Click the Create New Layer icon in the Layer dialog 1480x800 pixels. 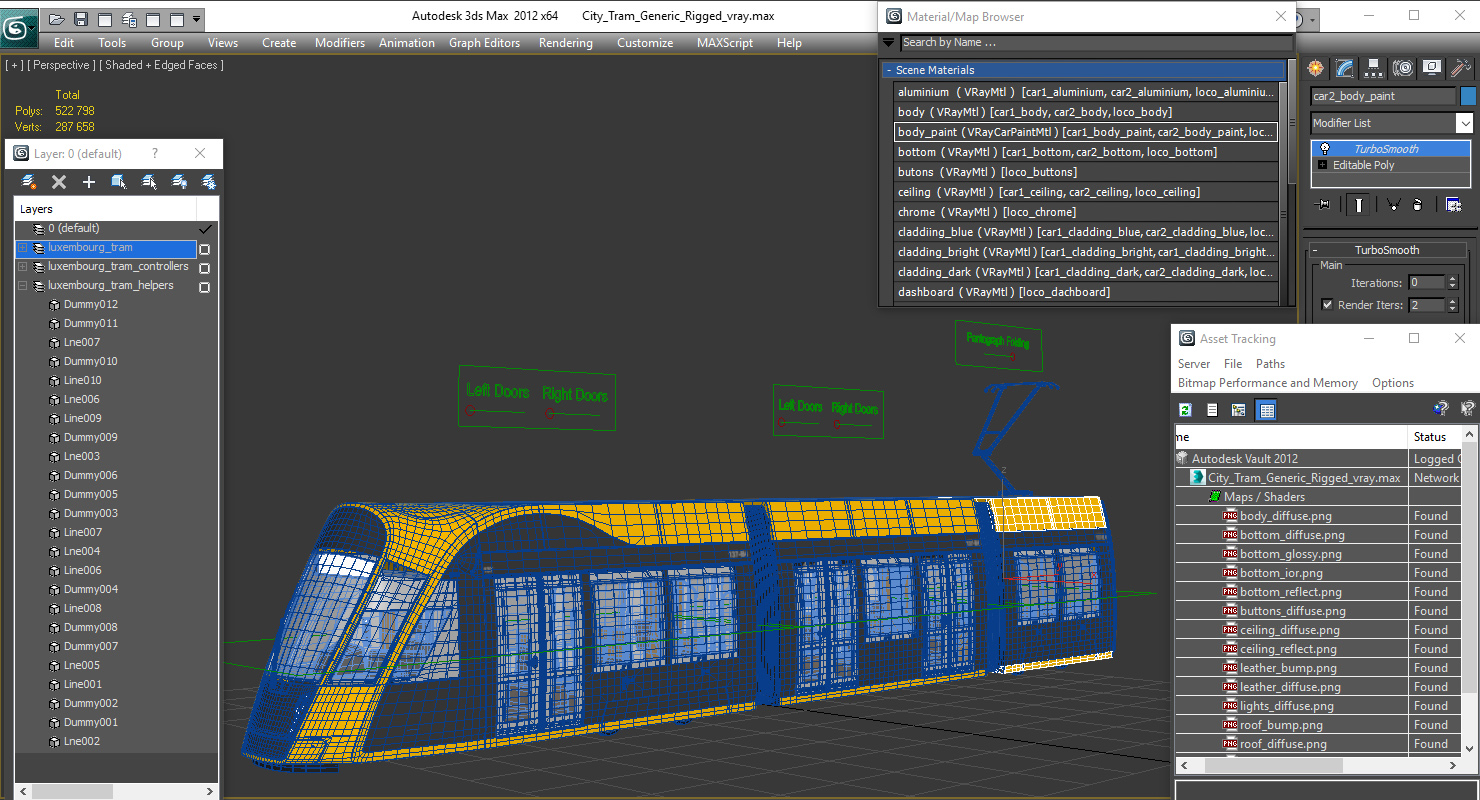coord(29,182)
